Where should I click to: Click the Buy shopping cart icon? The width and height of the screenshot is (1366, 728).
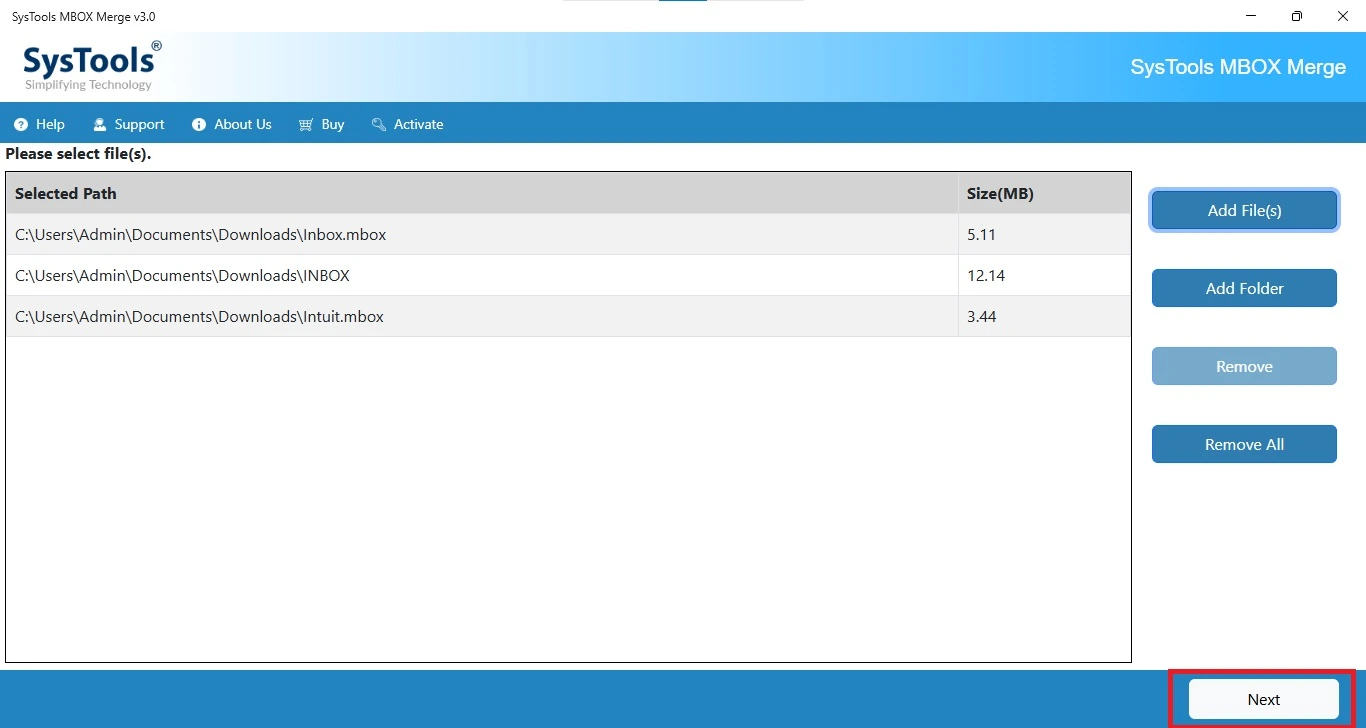point(306,125)
